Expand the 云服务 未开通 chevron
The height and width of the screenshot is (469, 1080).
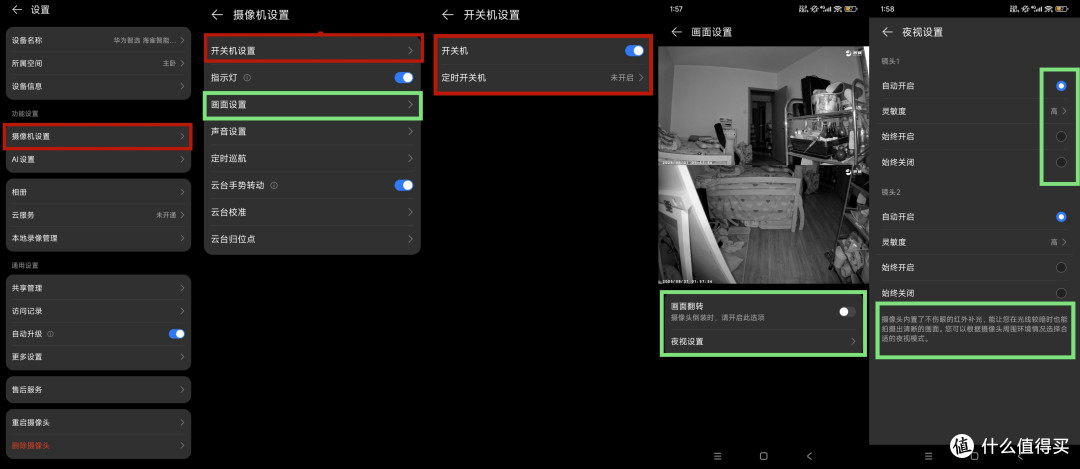182,215
